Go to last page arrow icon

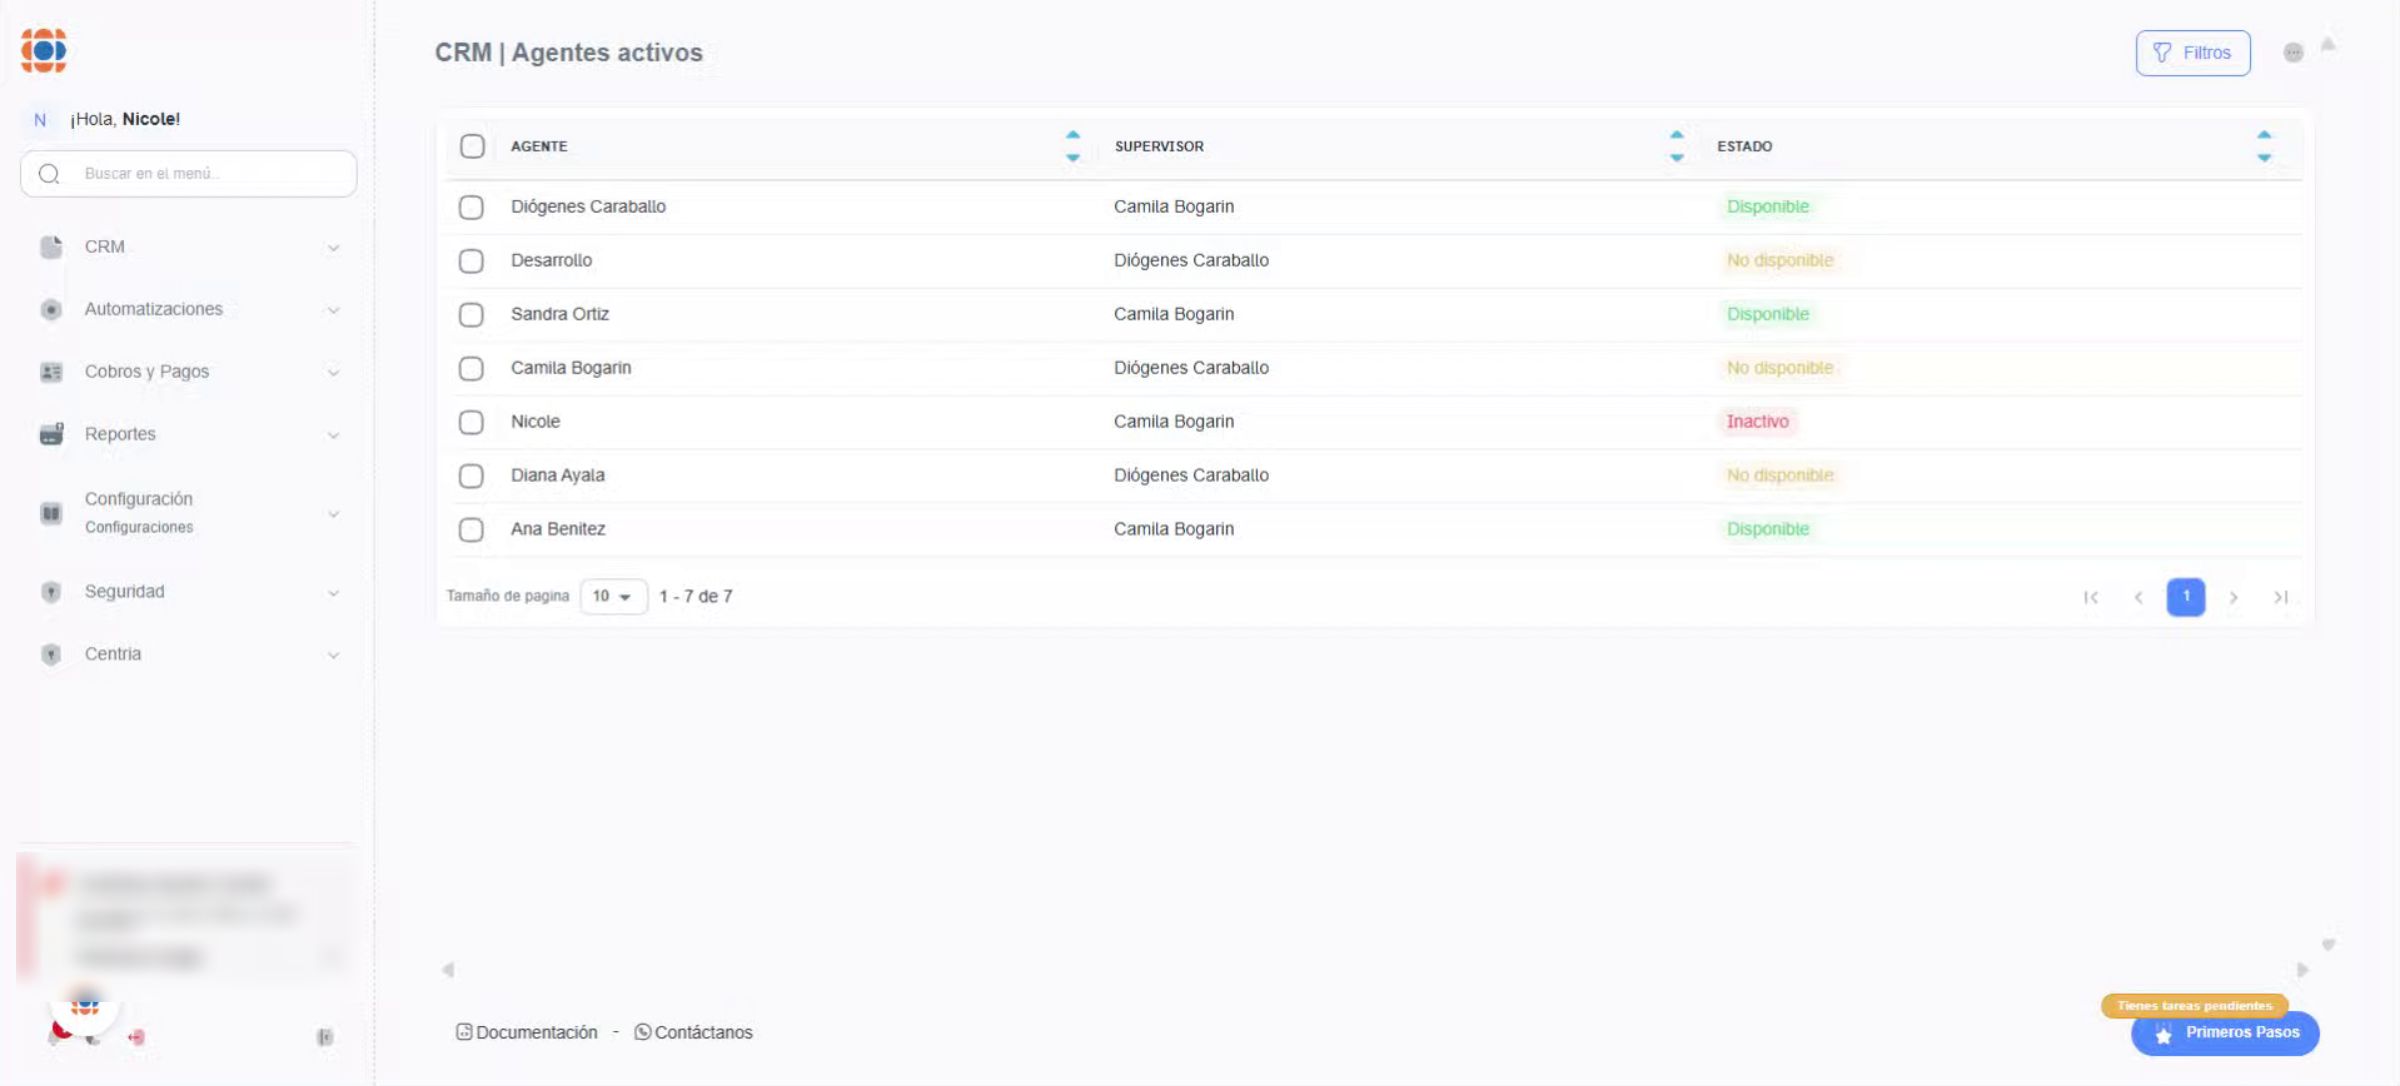[2280, 597]
